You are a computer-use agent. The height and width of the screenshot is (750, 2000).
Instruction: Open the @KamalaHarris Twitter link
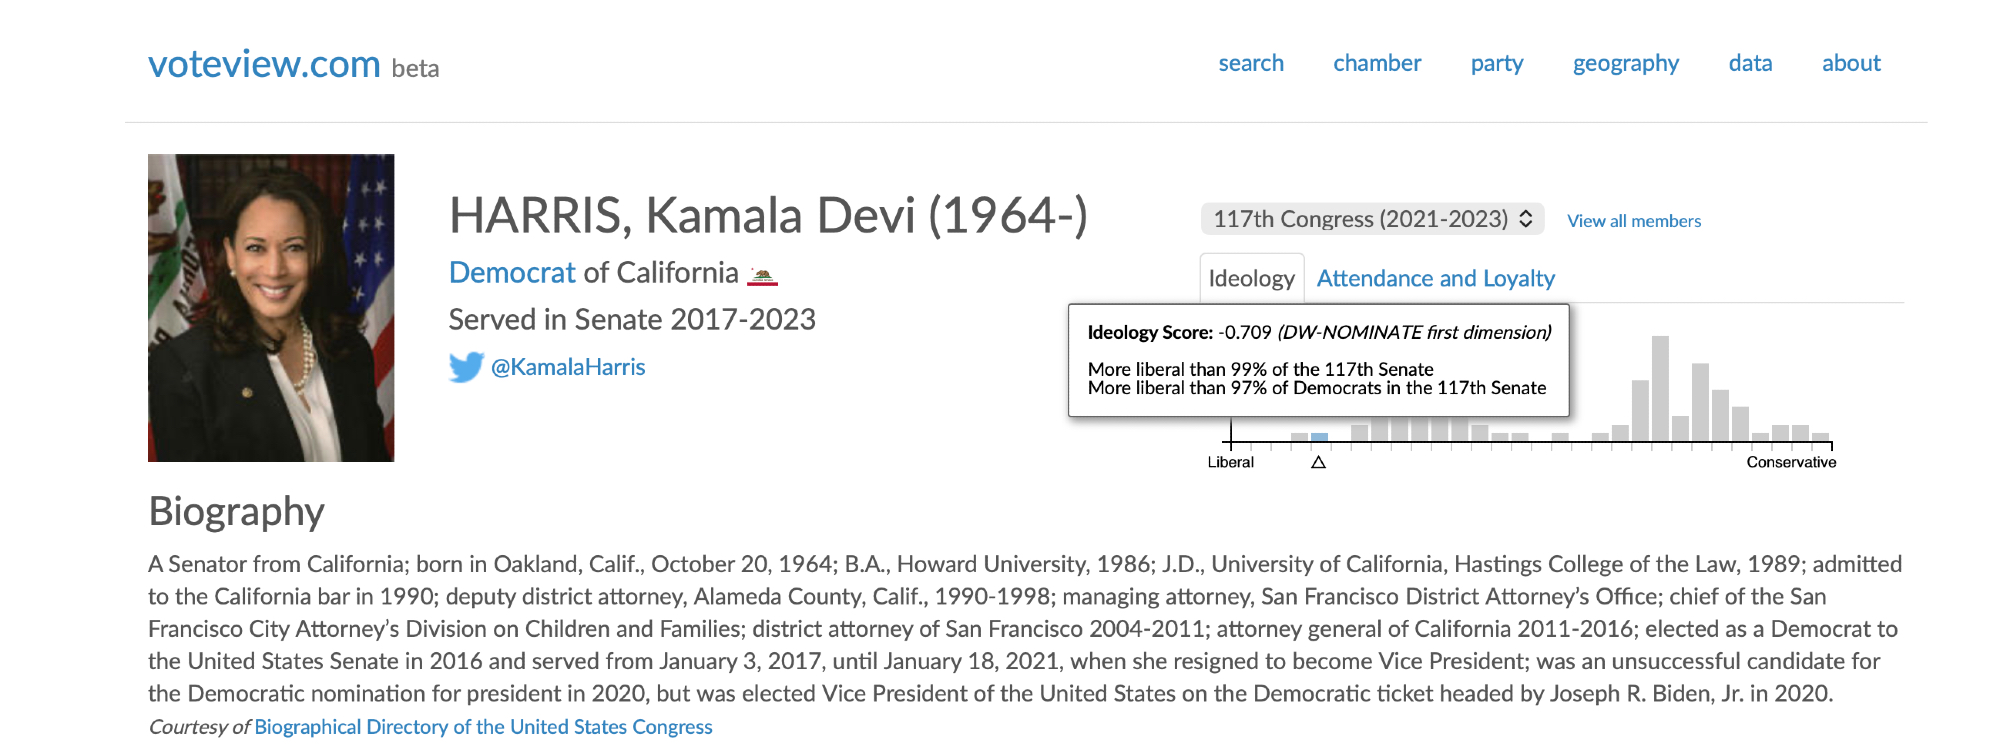click(x=567, y=367)
